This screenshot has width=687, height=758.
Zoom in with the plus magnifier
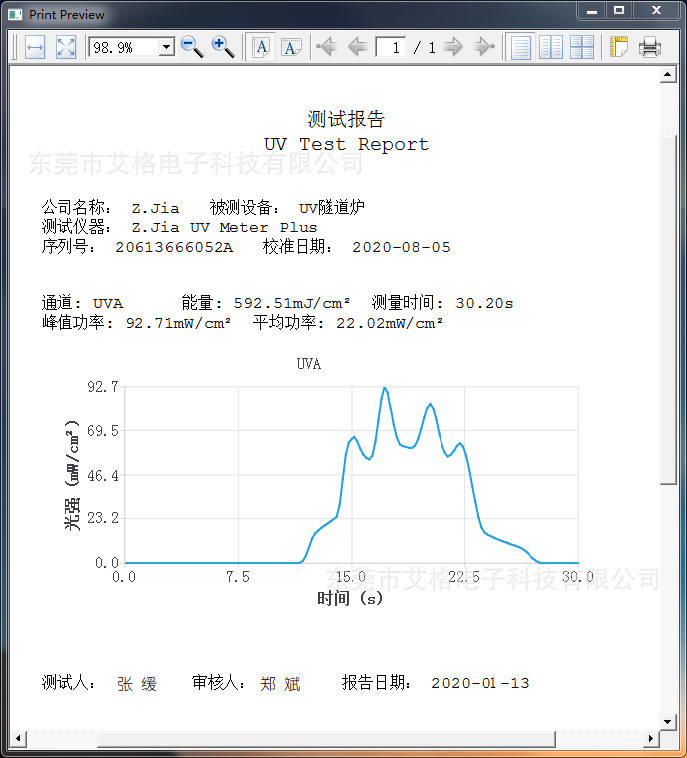click(x=223, y=47)
